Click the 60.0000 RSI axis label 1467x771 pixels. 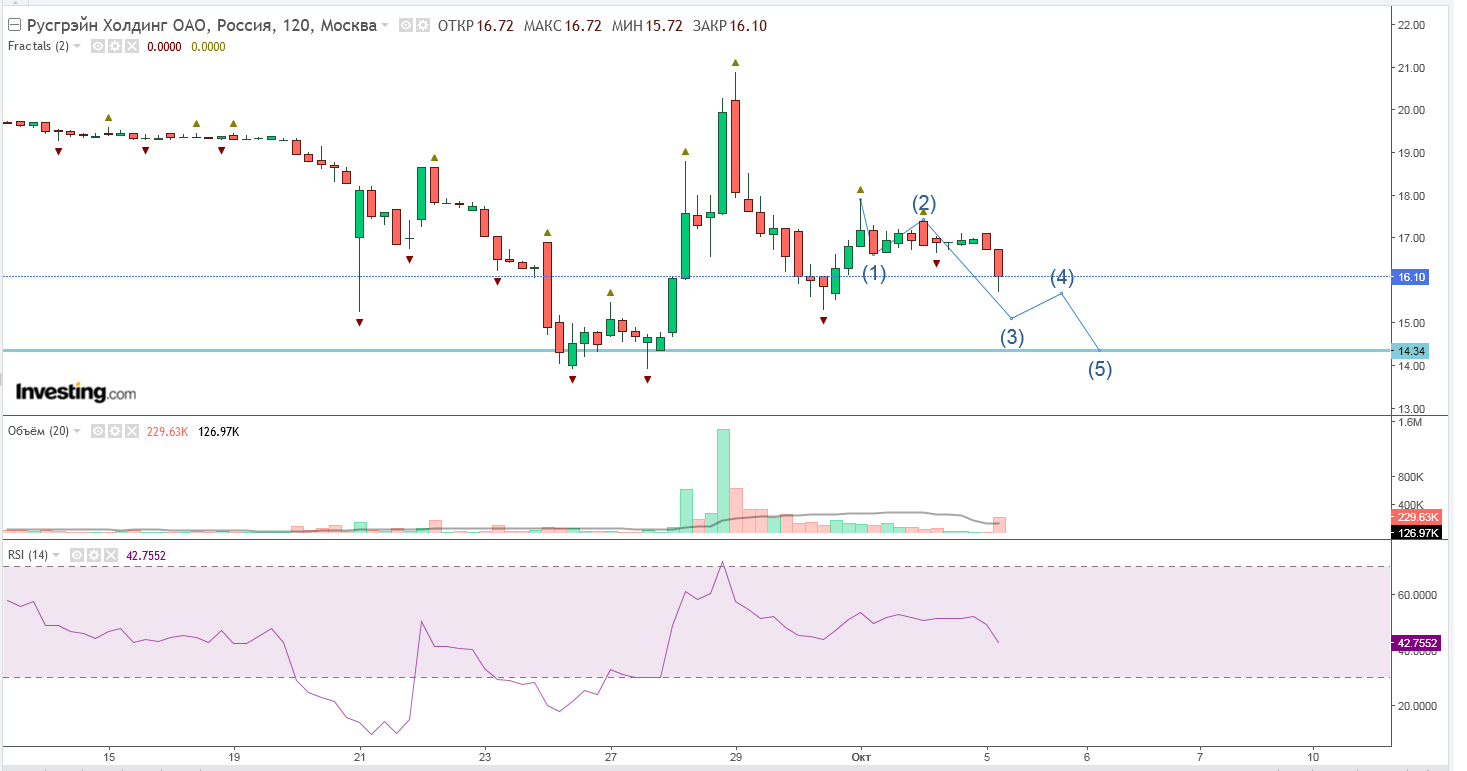[1417, 595]
